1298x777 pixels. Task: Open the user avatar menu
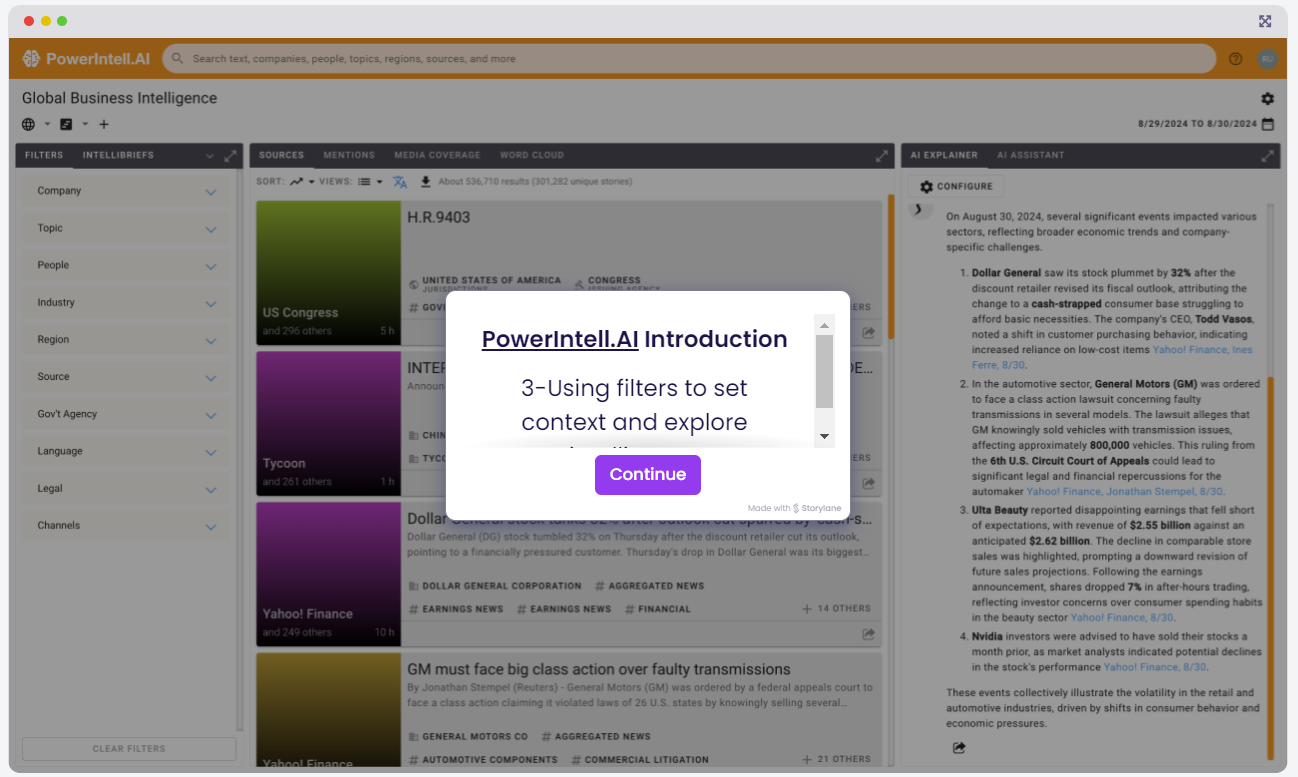[x=1267, y=59]
